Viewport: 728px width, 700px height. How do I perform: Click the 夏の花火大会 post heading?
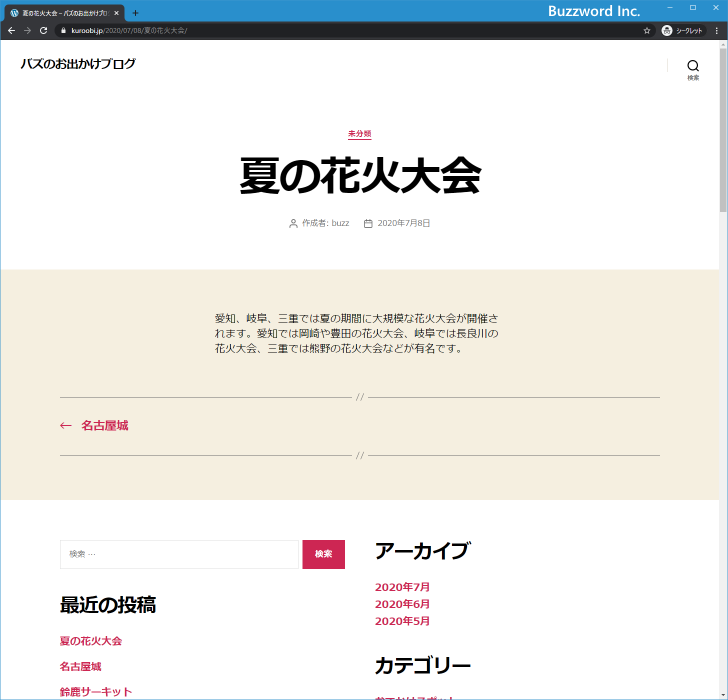pos(360,175)
